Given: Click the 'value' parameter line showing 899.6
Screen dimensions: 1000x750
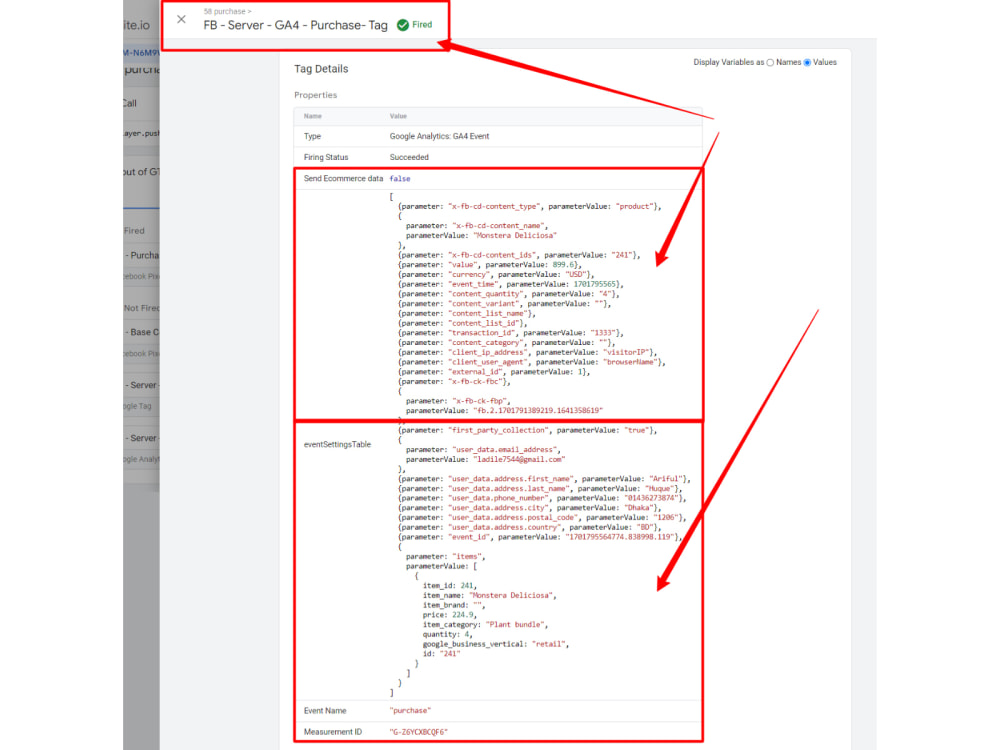Looking at the screenshot, I should click(490, 265).
